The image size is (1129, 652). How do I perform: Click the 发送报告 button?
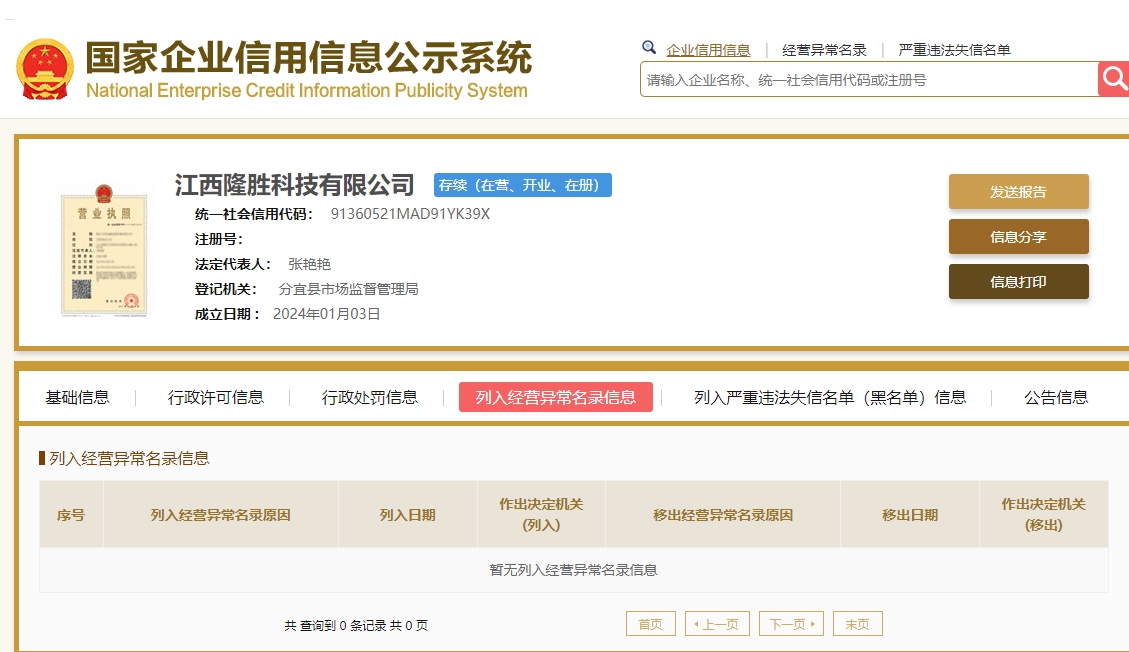pos(1018,191)
